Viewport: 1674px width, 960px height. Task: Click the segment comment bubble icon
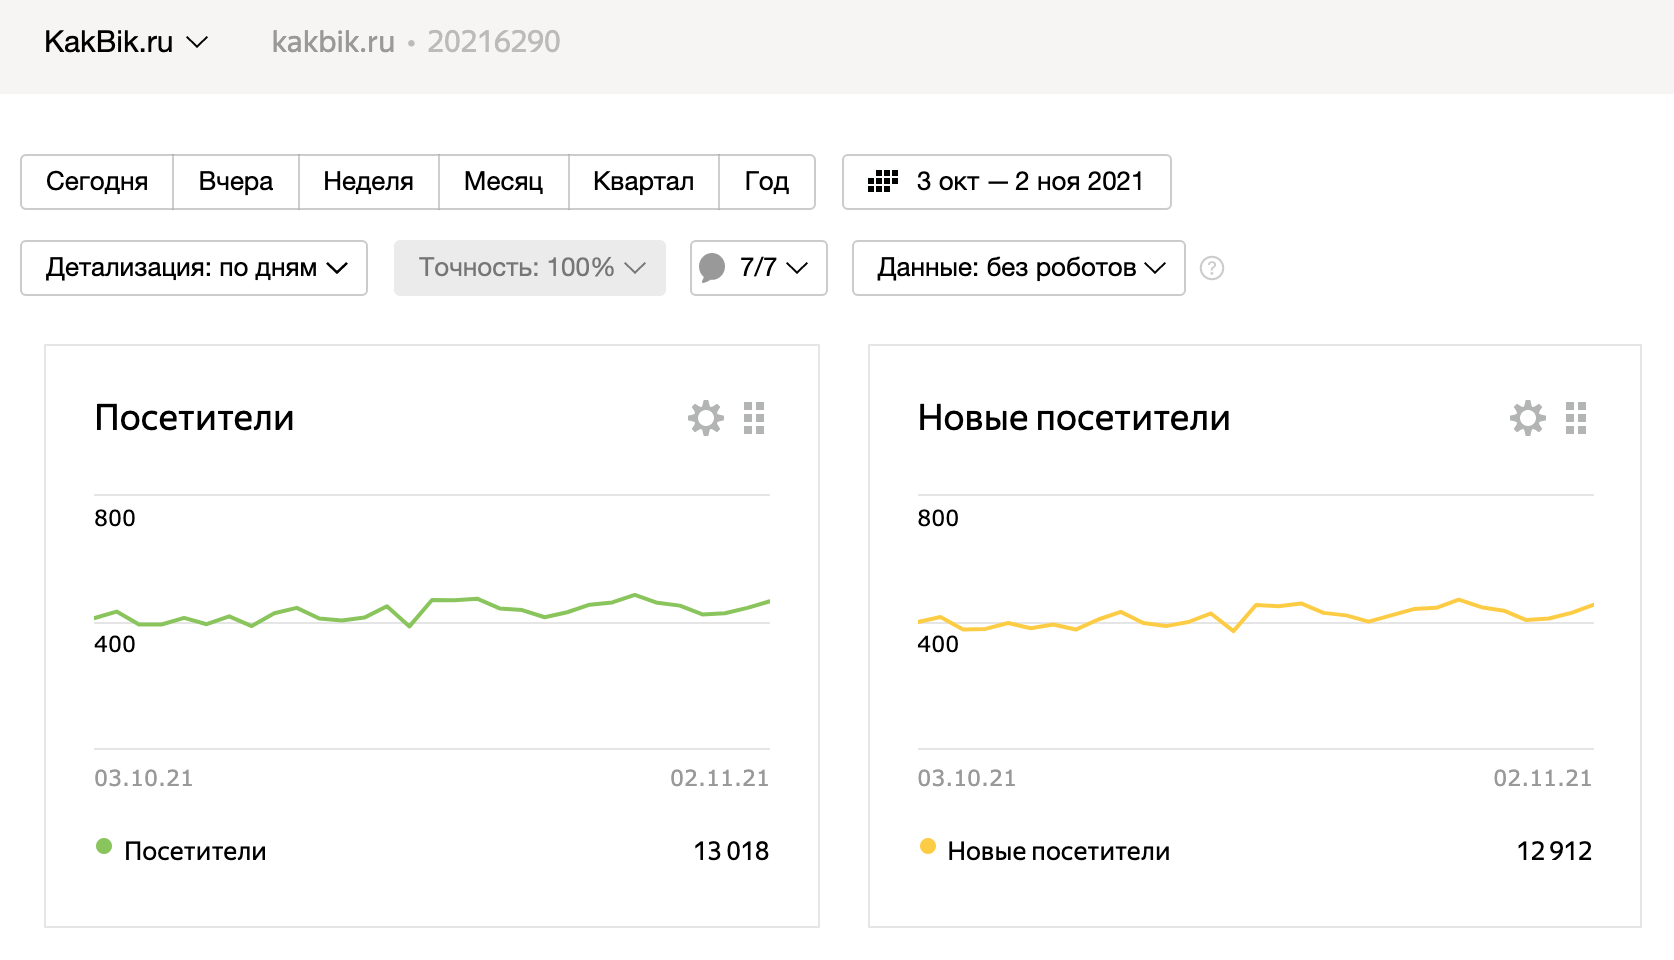click(x=712, y=268)
